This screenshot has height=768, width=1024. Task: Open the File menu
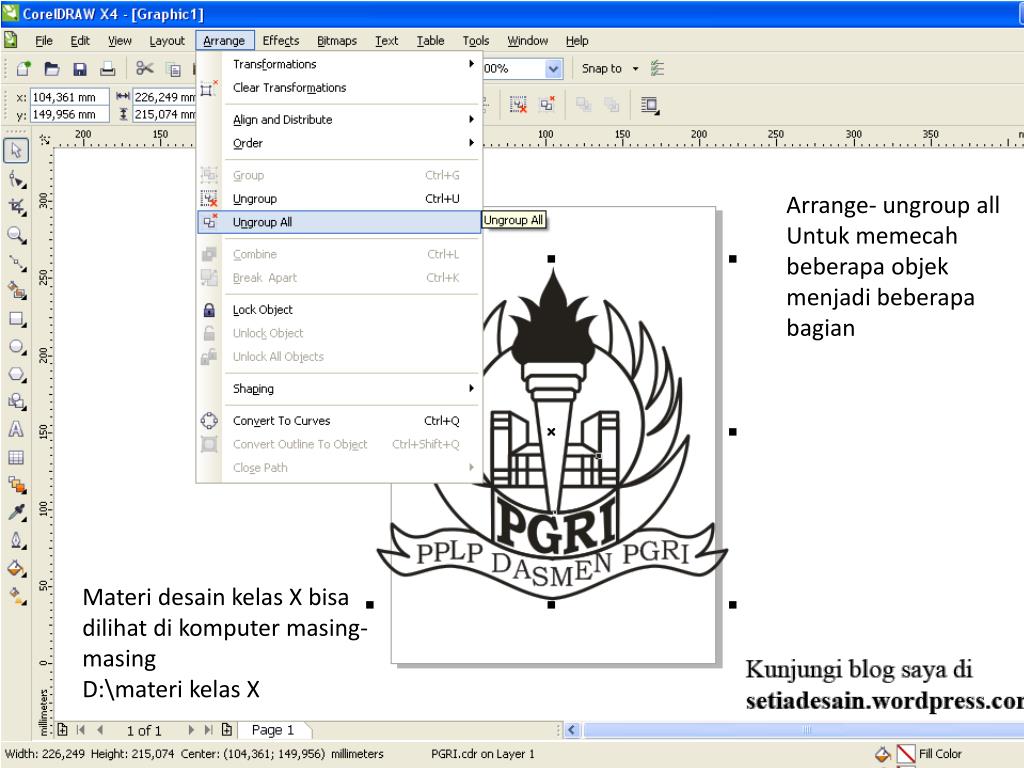[x=44, y=40]
